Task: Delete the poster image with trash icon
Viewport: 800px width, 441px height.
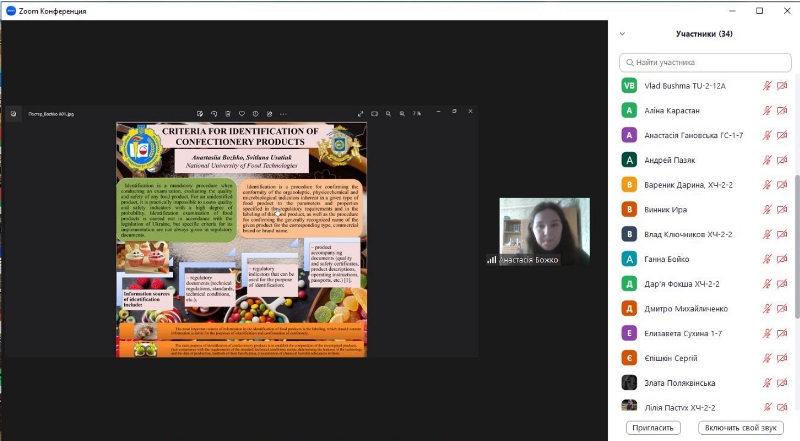Action: tap(228, 113)
